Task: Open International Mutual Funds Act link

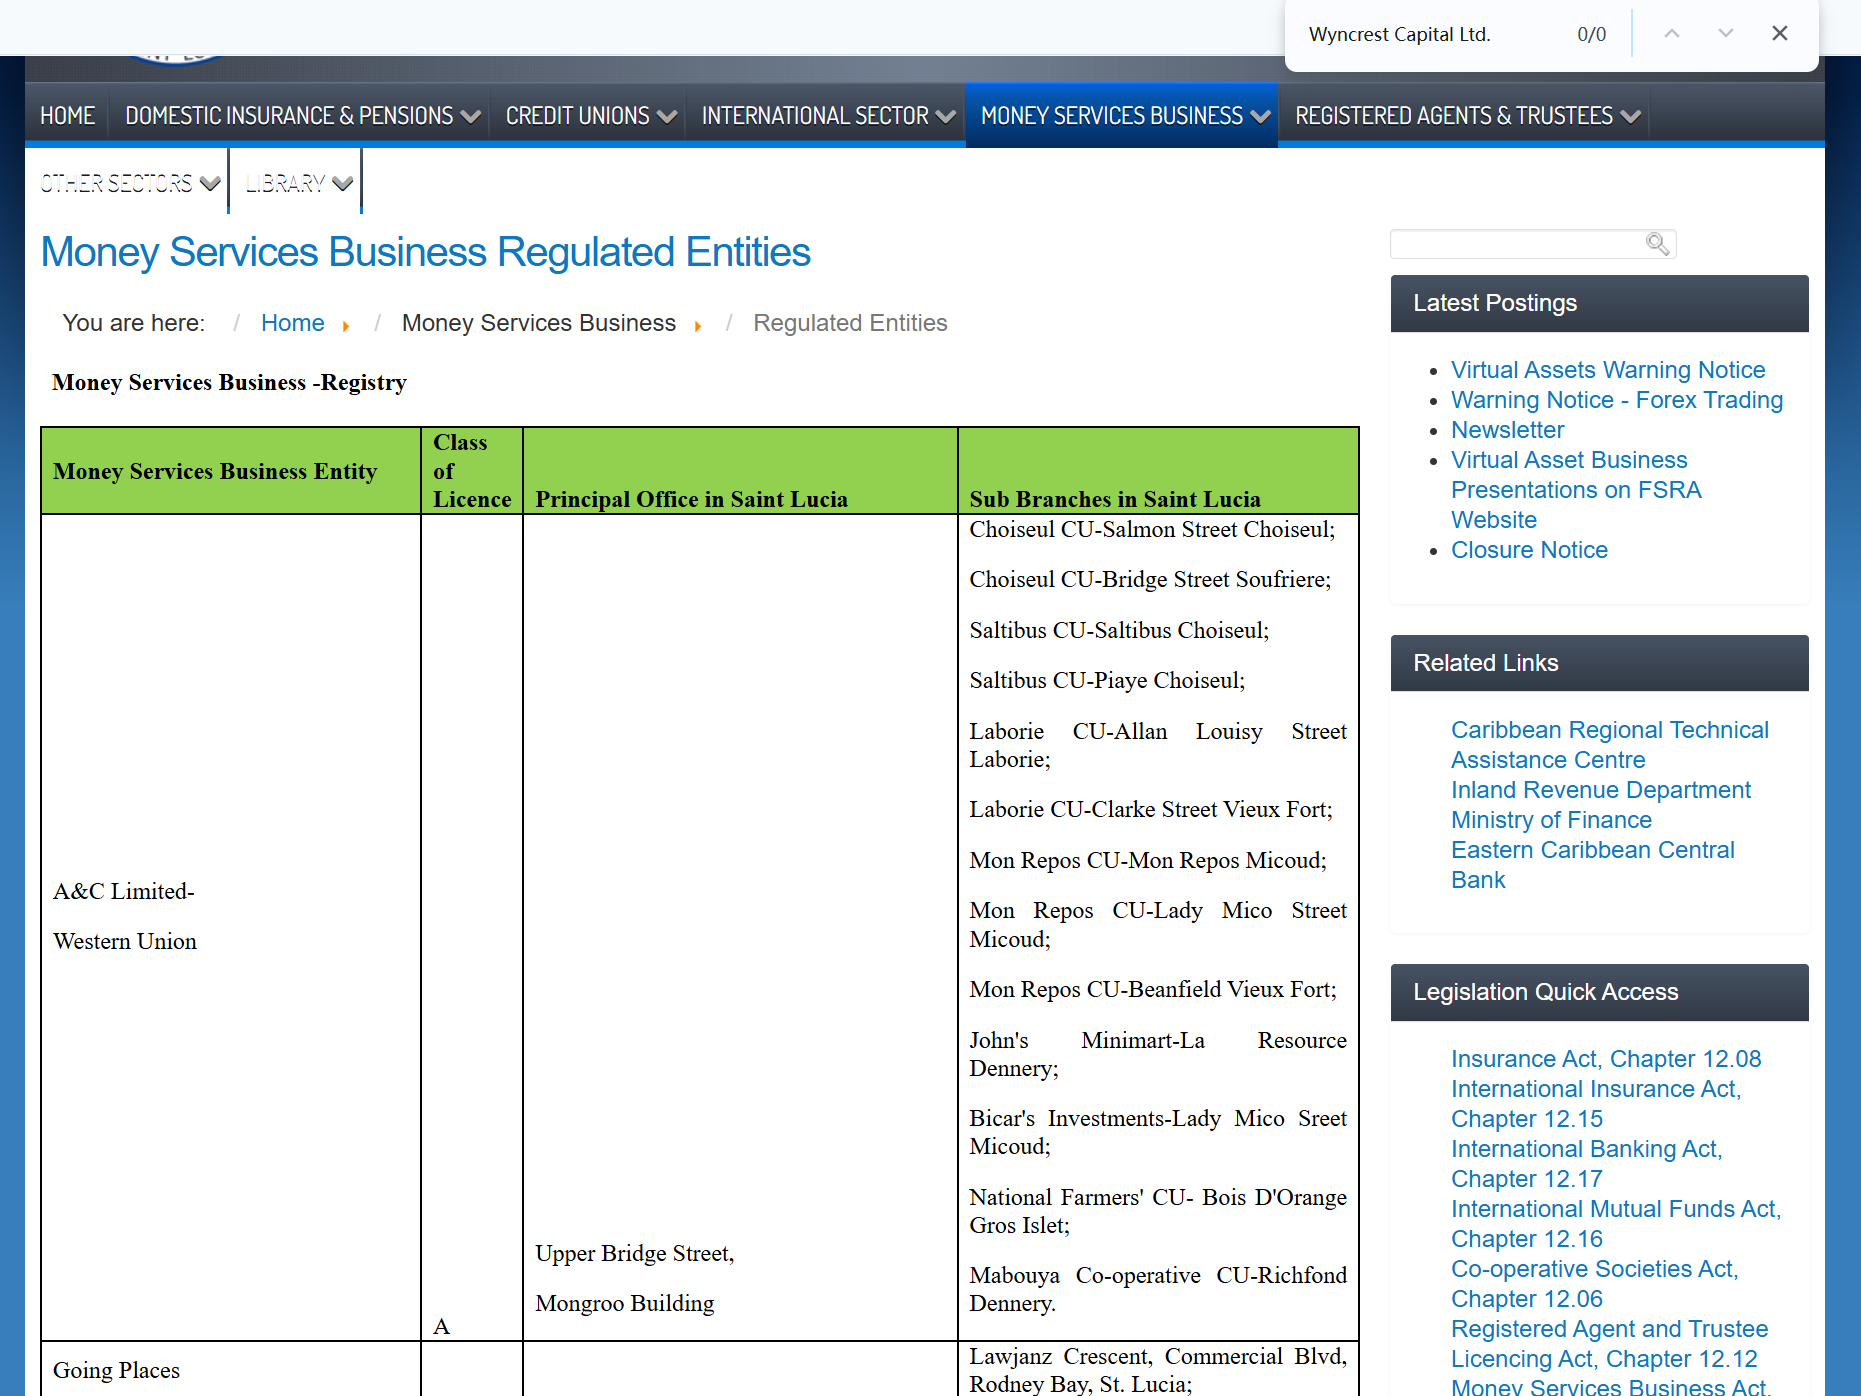Action: [x=1616, y=1224]
